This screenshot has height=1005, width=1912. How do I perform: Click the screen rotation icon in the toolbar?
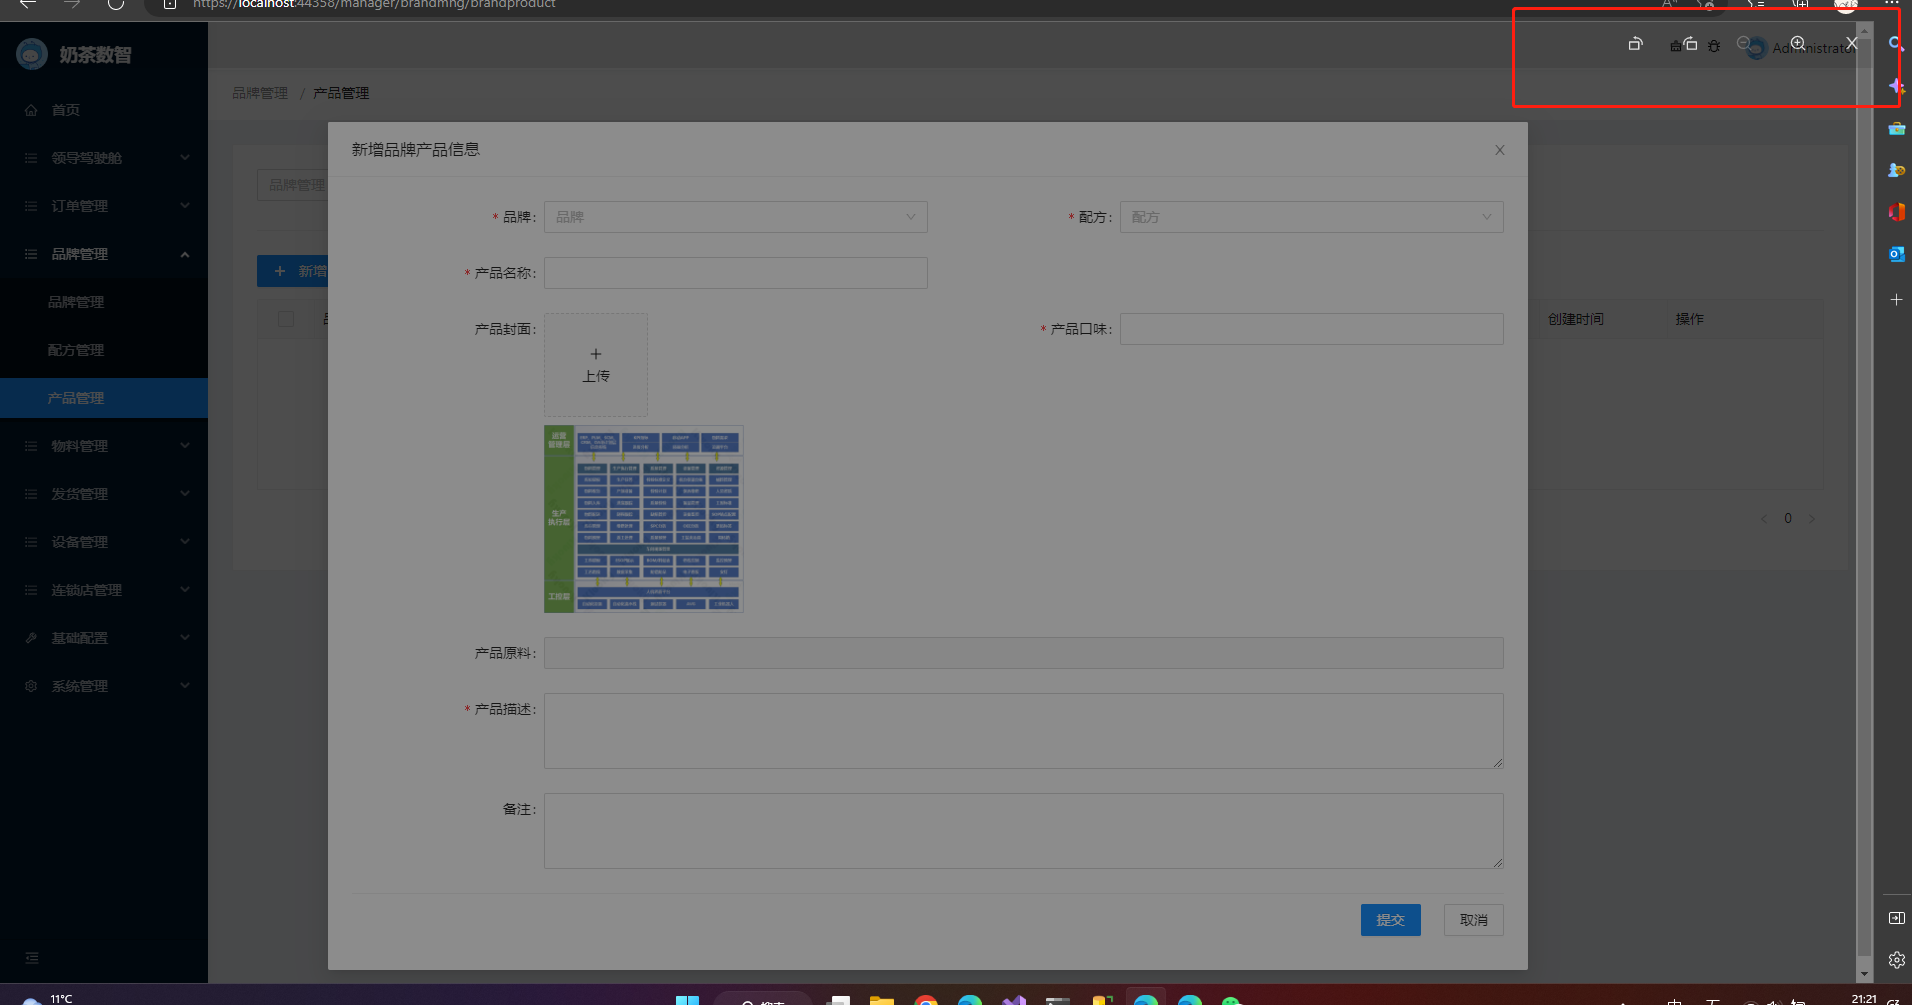(x=1636, y=45)
